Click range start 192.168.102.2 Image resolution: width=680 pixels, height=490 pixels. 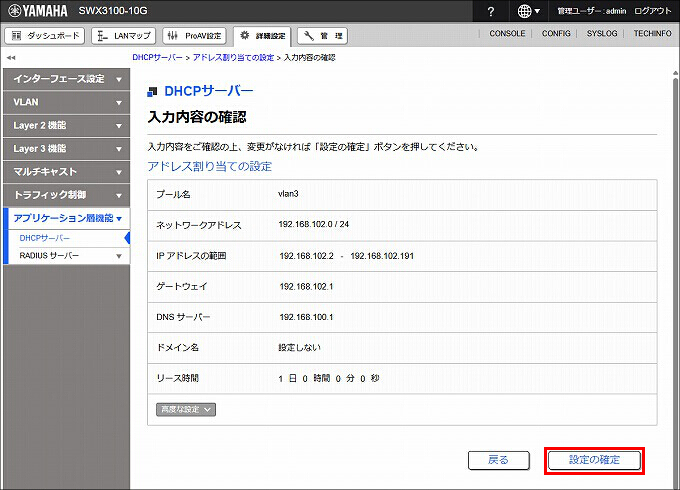(x=307, y=256)
